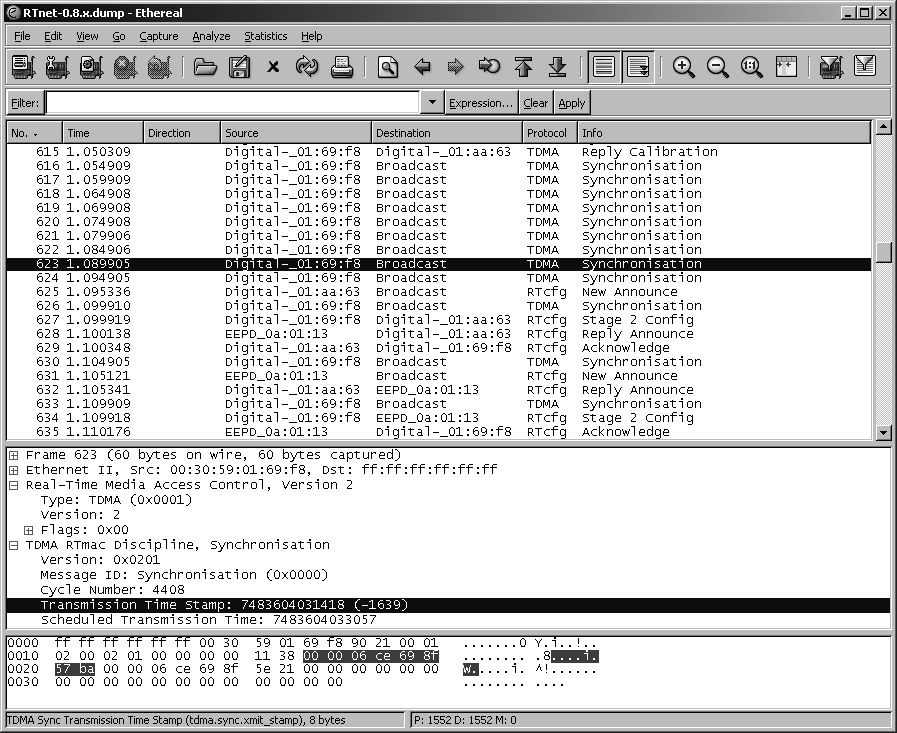Viewport: 897px width, 733px height.
Task: Click the Find packet magnifier icon
Action: 388,67
